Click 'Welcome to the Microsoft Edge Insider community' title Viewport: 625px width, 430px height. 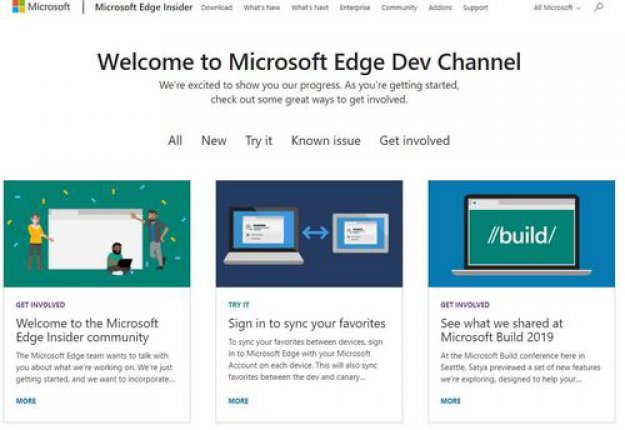tap(87, 330)
